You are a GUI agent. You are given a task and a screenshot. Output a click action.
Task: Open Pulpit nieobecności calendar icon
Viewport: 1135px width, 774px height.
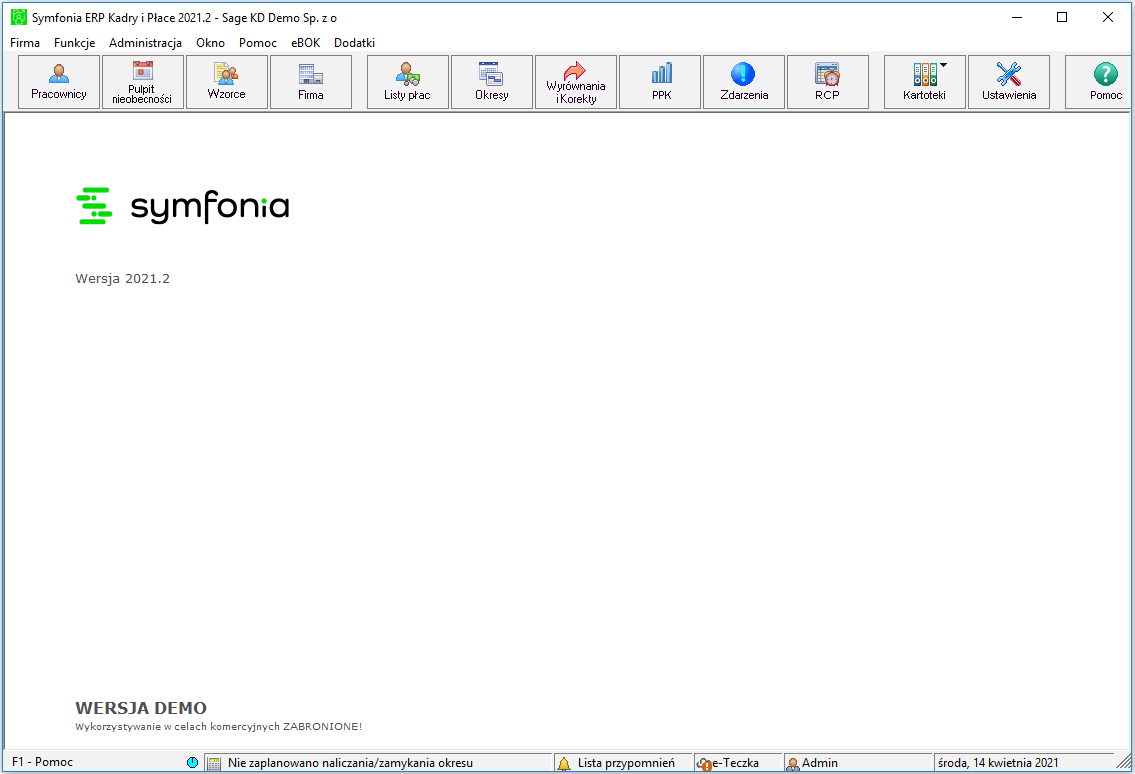(143, 71)
